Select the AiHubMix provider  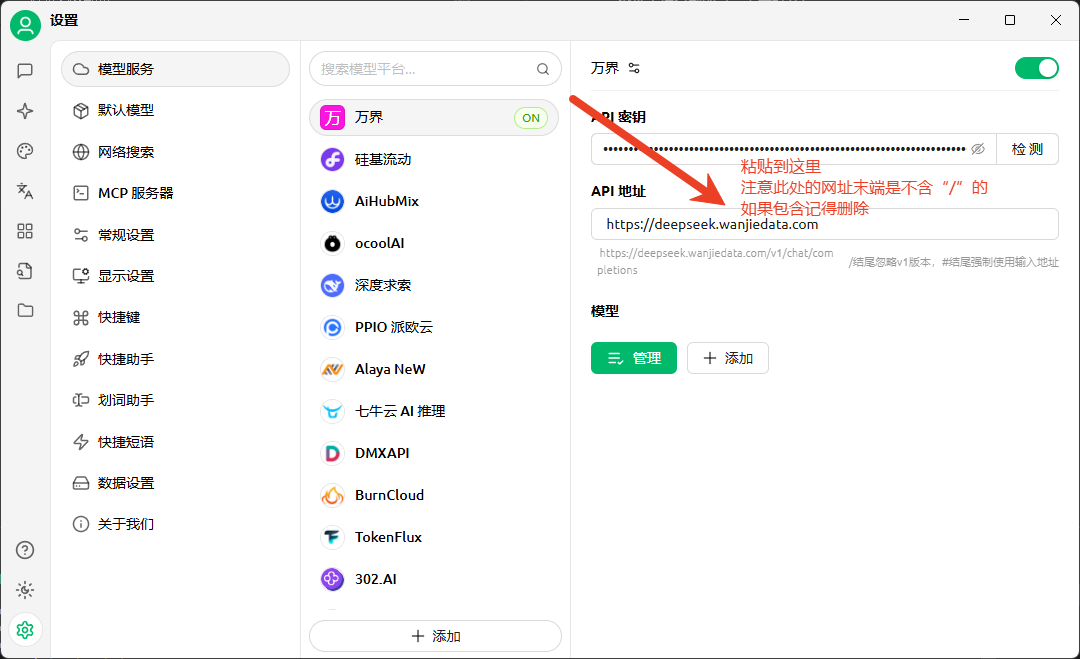click(434, 202)
